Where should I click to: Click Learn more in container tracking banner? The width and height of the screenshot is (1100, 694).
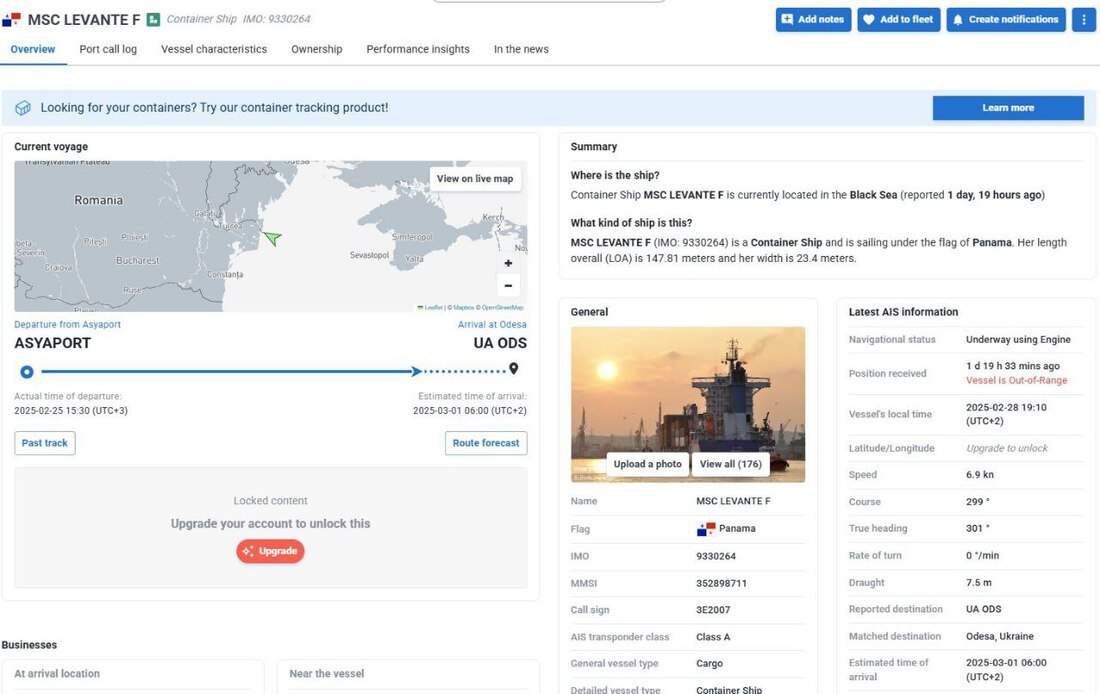click(x=1008, y=108)
